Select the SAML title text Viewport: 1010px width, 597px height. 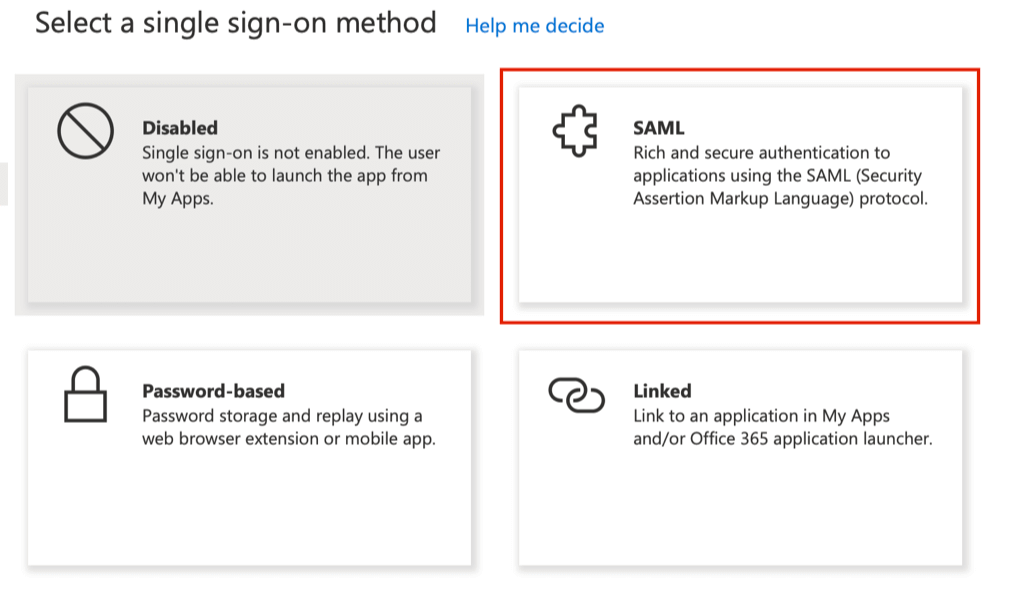click(x=658, y=128)
